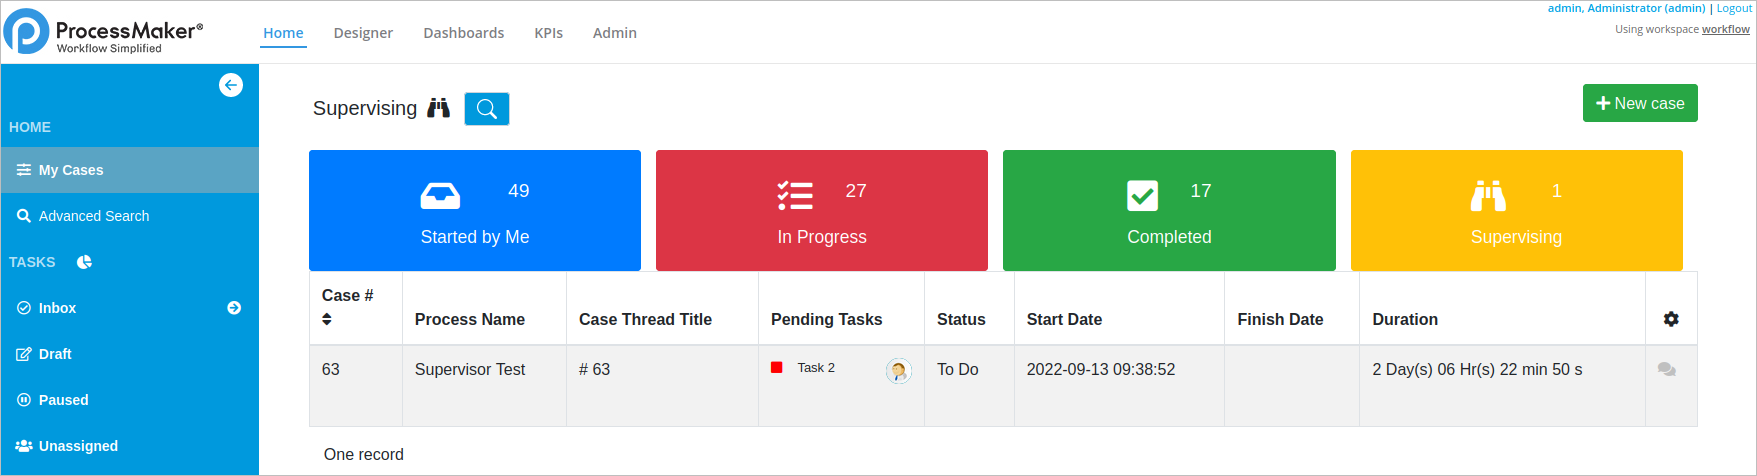Image resolution: width=1757 pixels, height=476 pixels.
Task: Click the New case button
Action: pyautogui.click(x=1640, y=103)
